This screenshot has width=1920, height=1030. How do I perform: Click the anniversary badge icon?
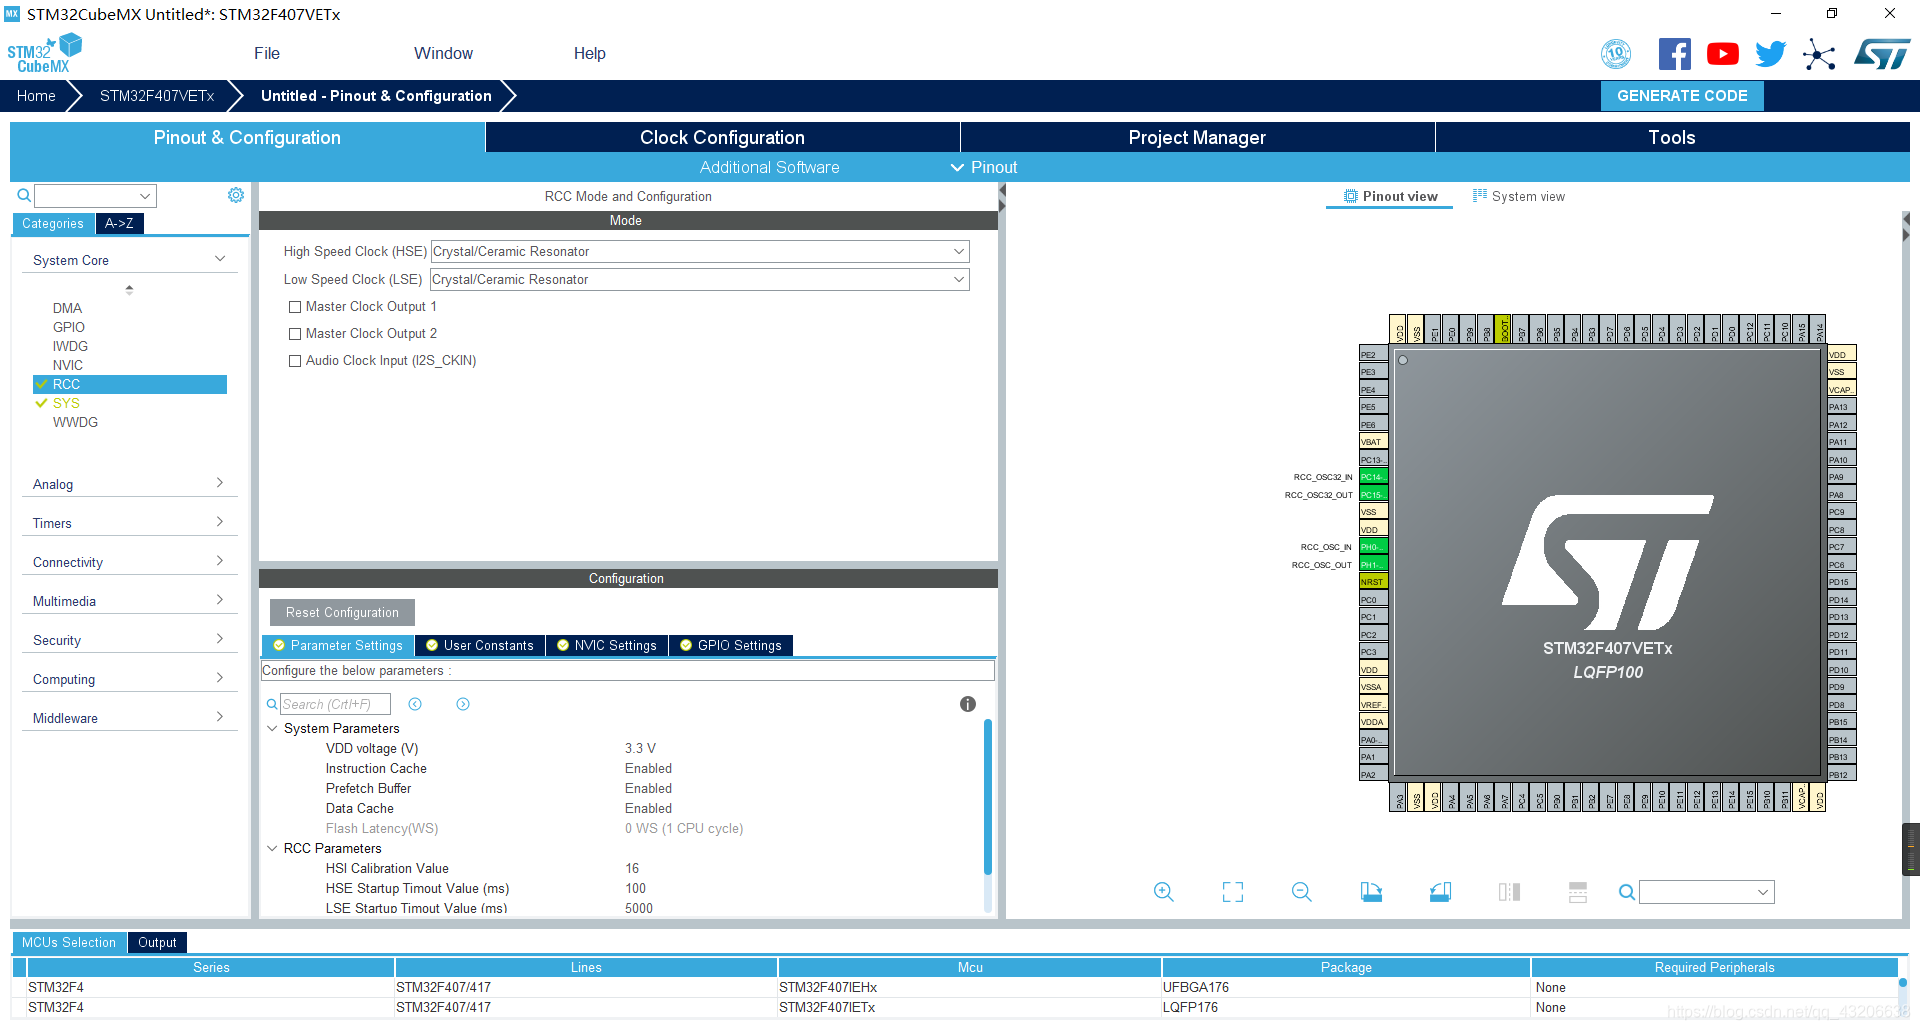click(1616, 54)
